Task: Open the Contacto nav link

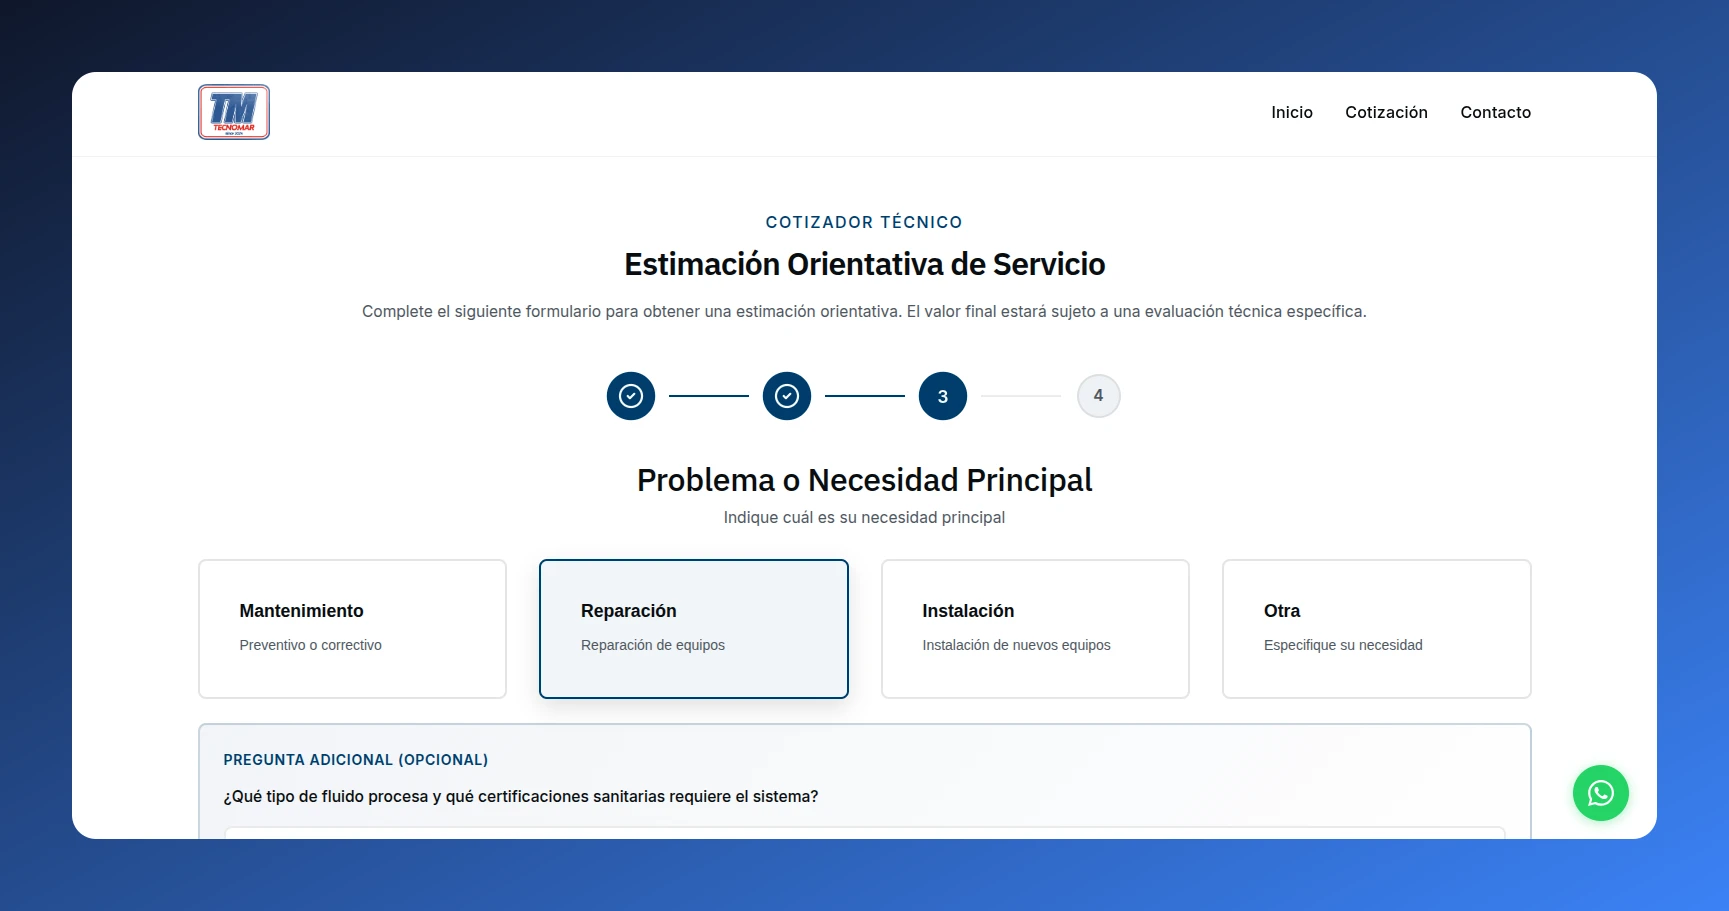Action: point(1495,112)
